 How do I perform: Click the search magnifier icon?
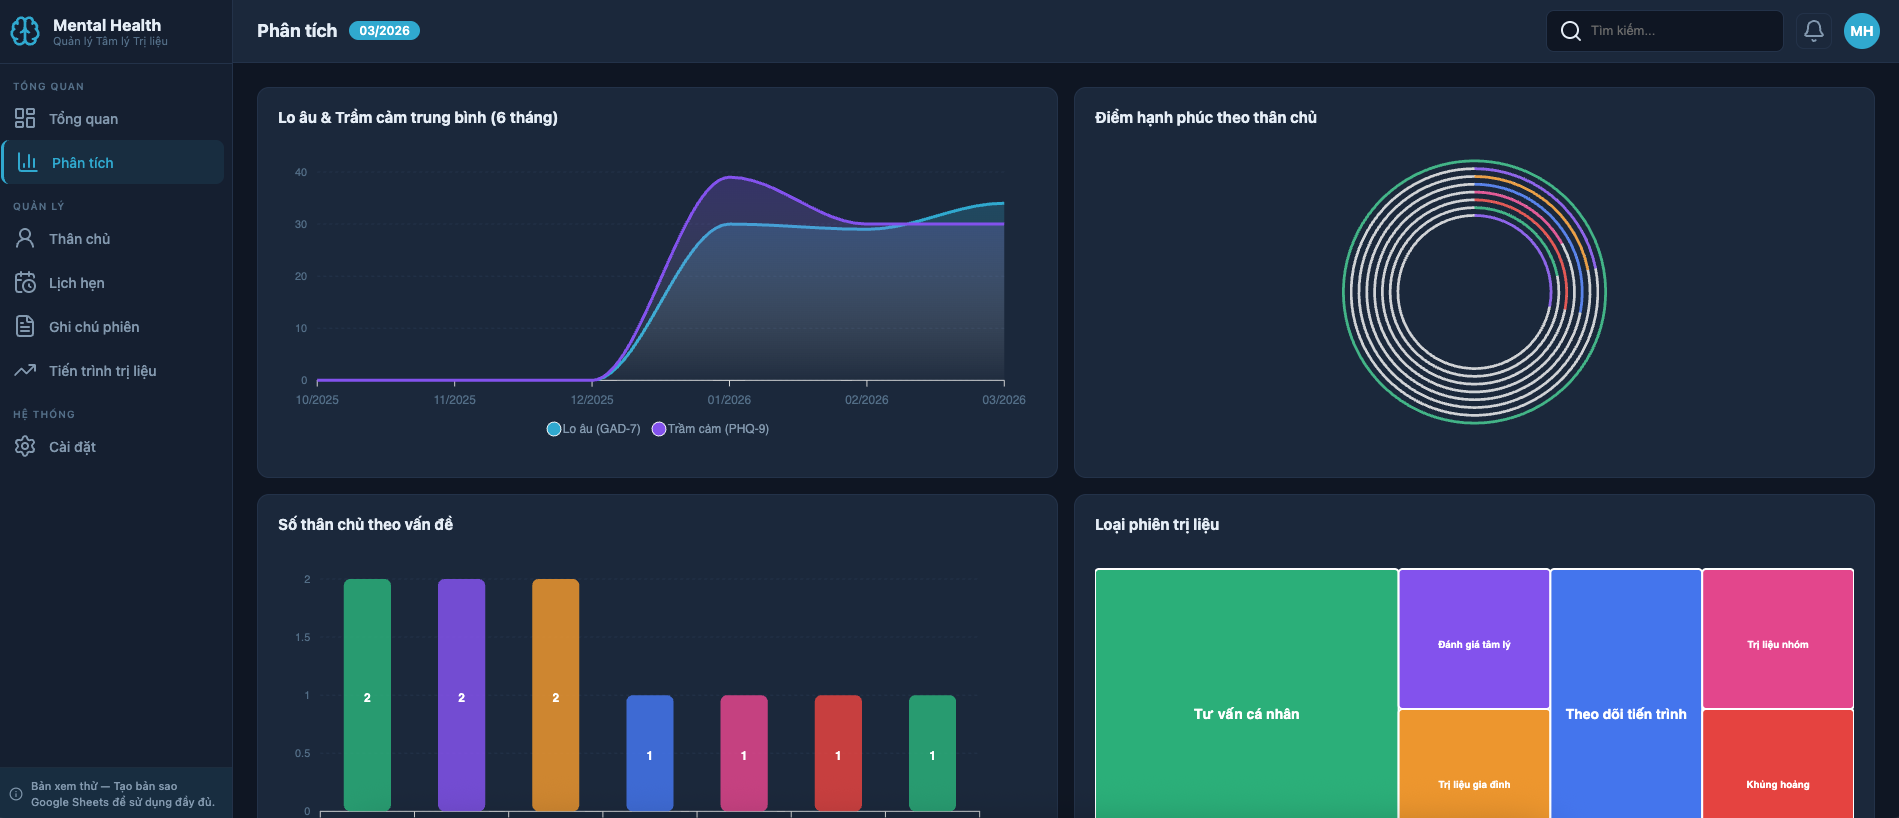[1570, 31]
